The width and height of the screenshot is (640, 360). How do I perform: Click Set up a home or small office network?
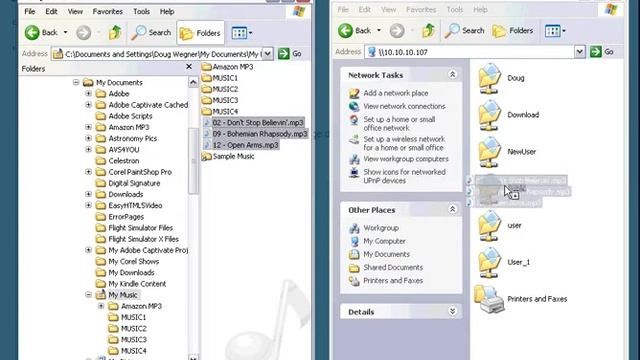[x=399, y=124]
